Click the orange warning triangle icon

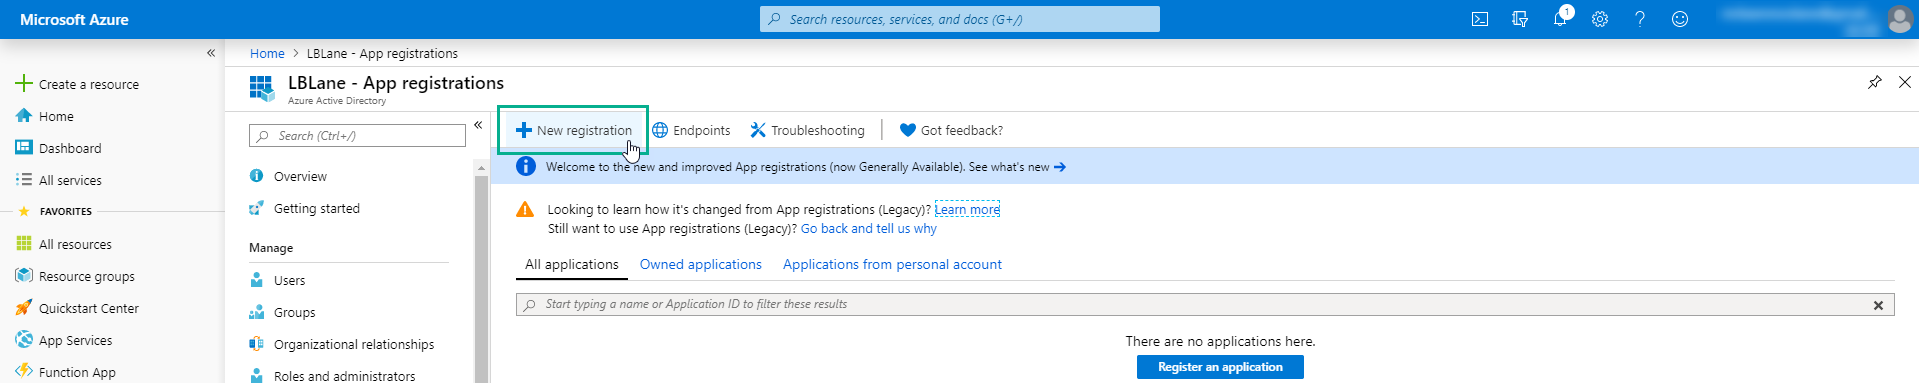(x=524, y=209)
